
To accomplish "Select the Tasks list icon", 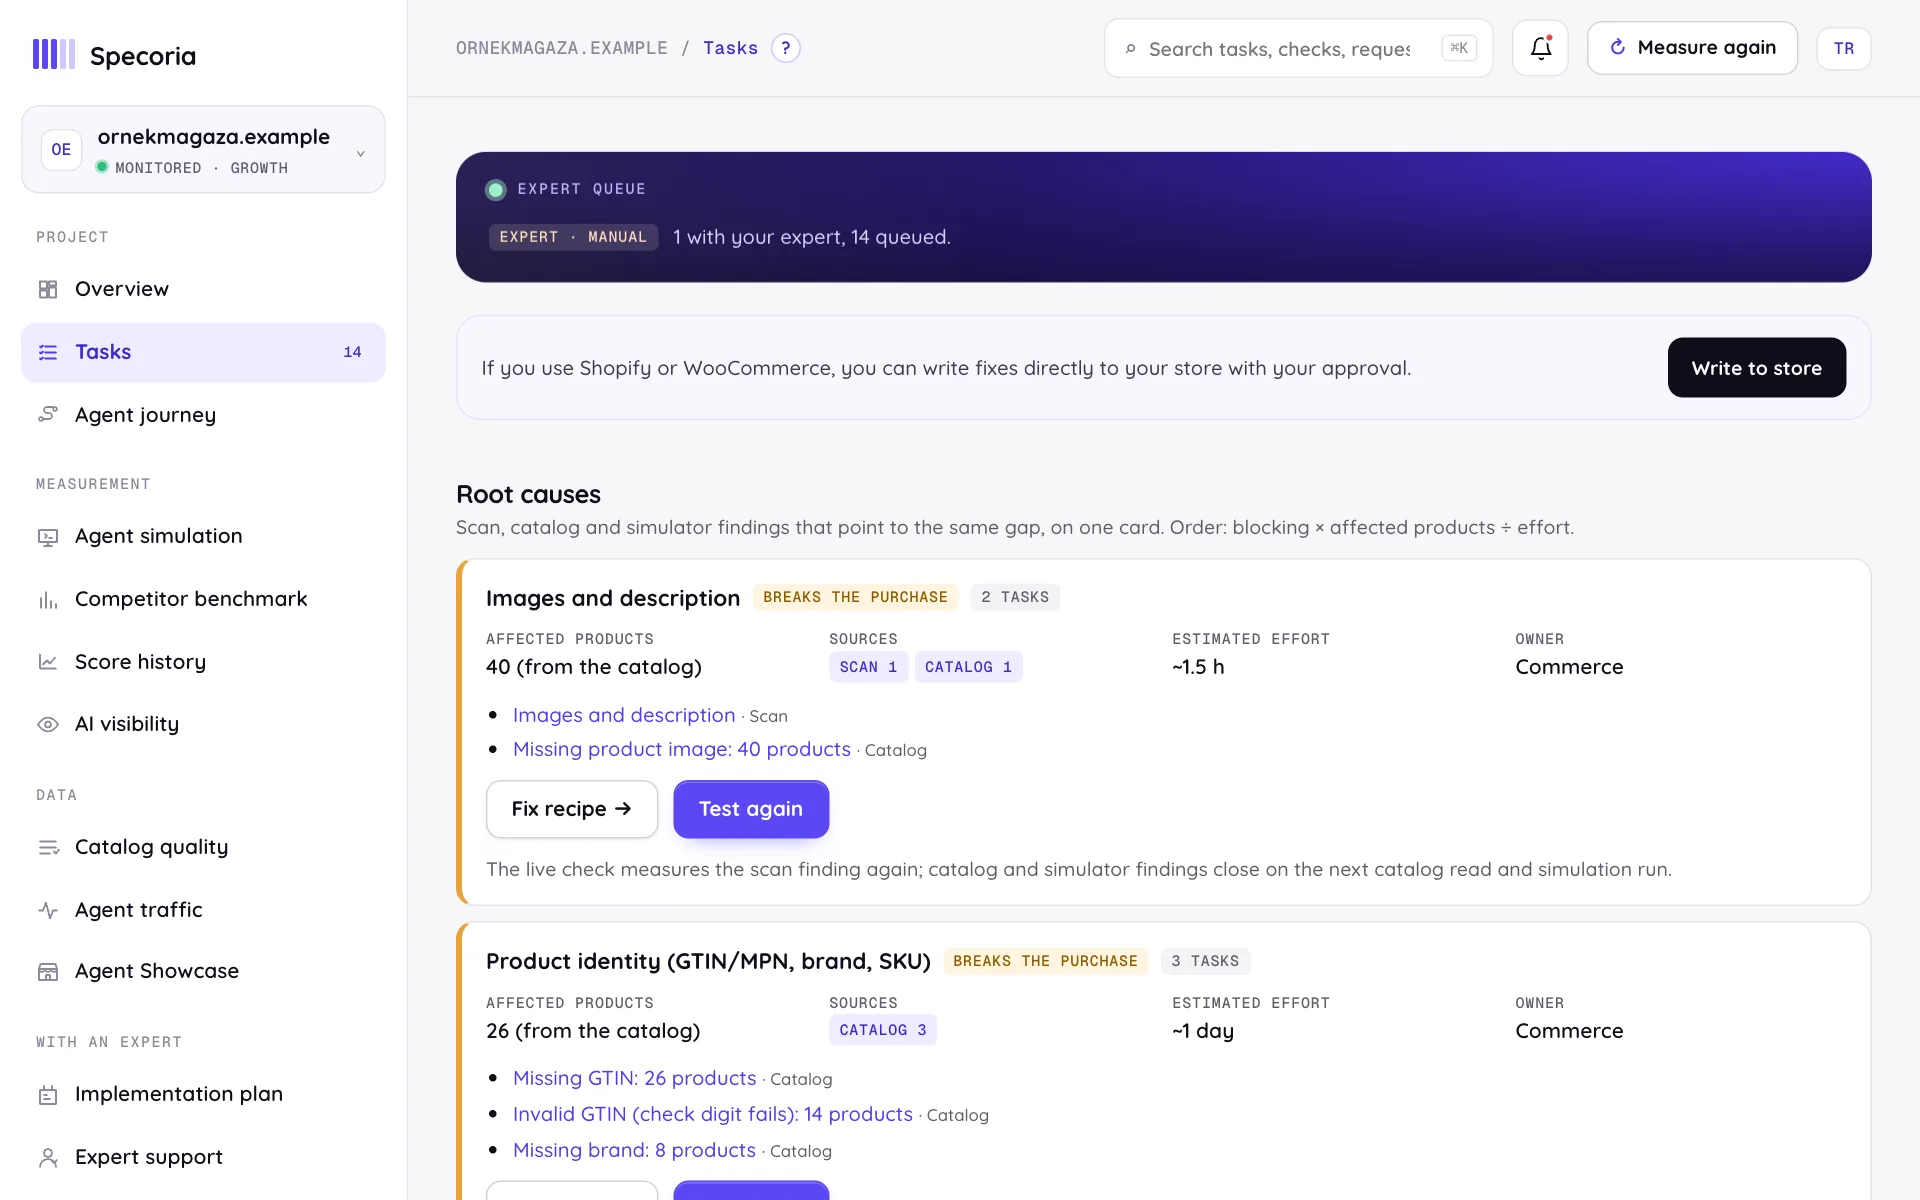I will coord(48,352).
